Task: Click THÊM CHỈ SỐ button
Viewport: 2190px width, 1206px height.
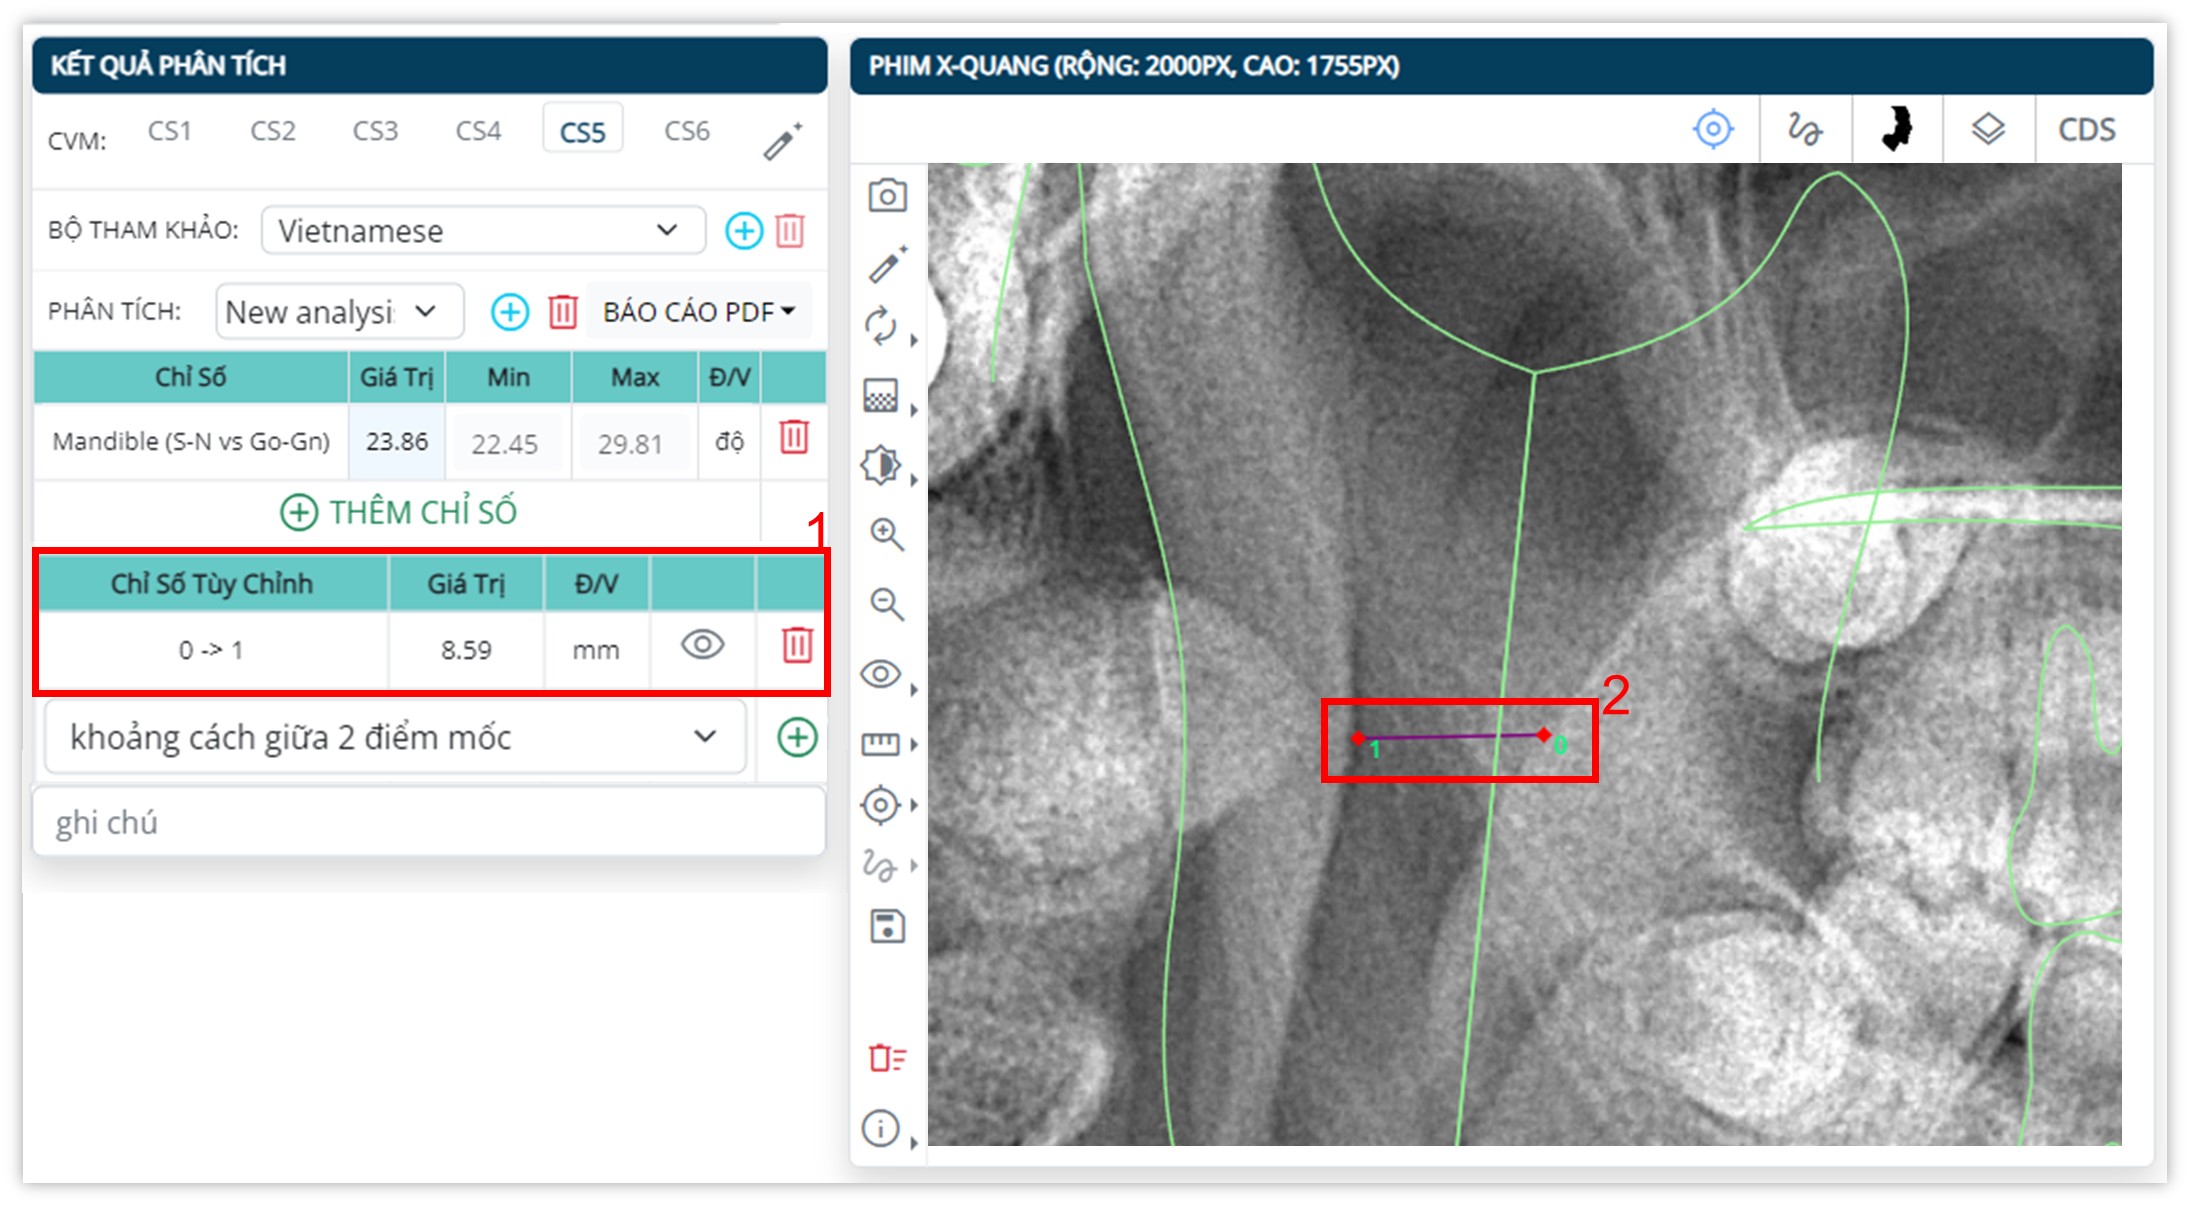Action: (x=398, y=512)
